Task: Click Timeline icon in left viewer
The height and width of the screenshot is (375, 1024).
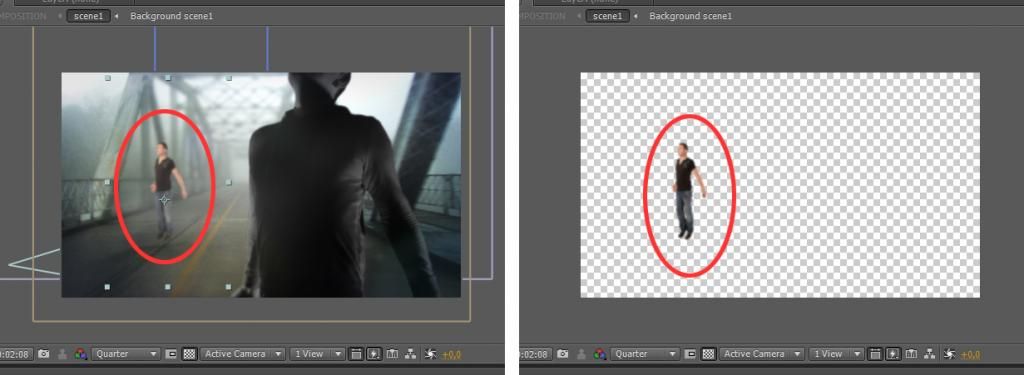Action: tap(392, 354)
